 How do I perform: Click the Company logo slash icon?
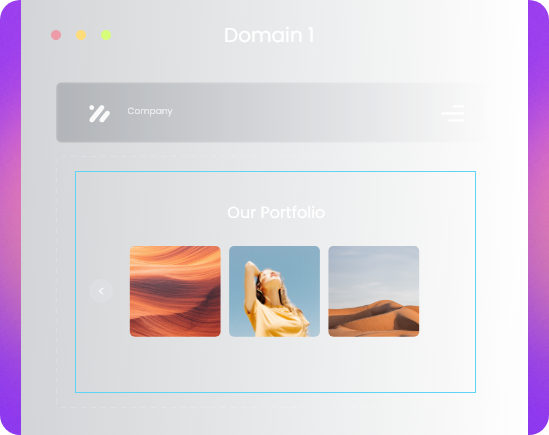point(99,113)
